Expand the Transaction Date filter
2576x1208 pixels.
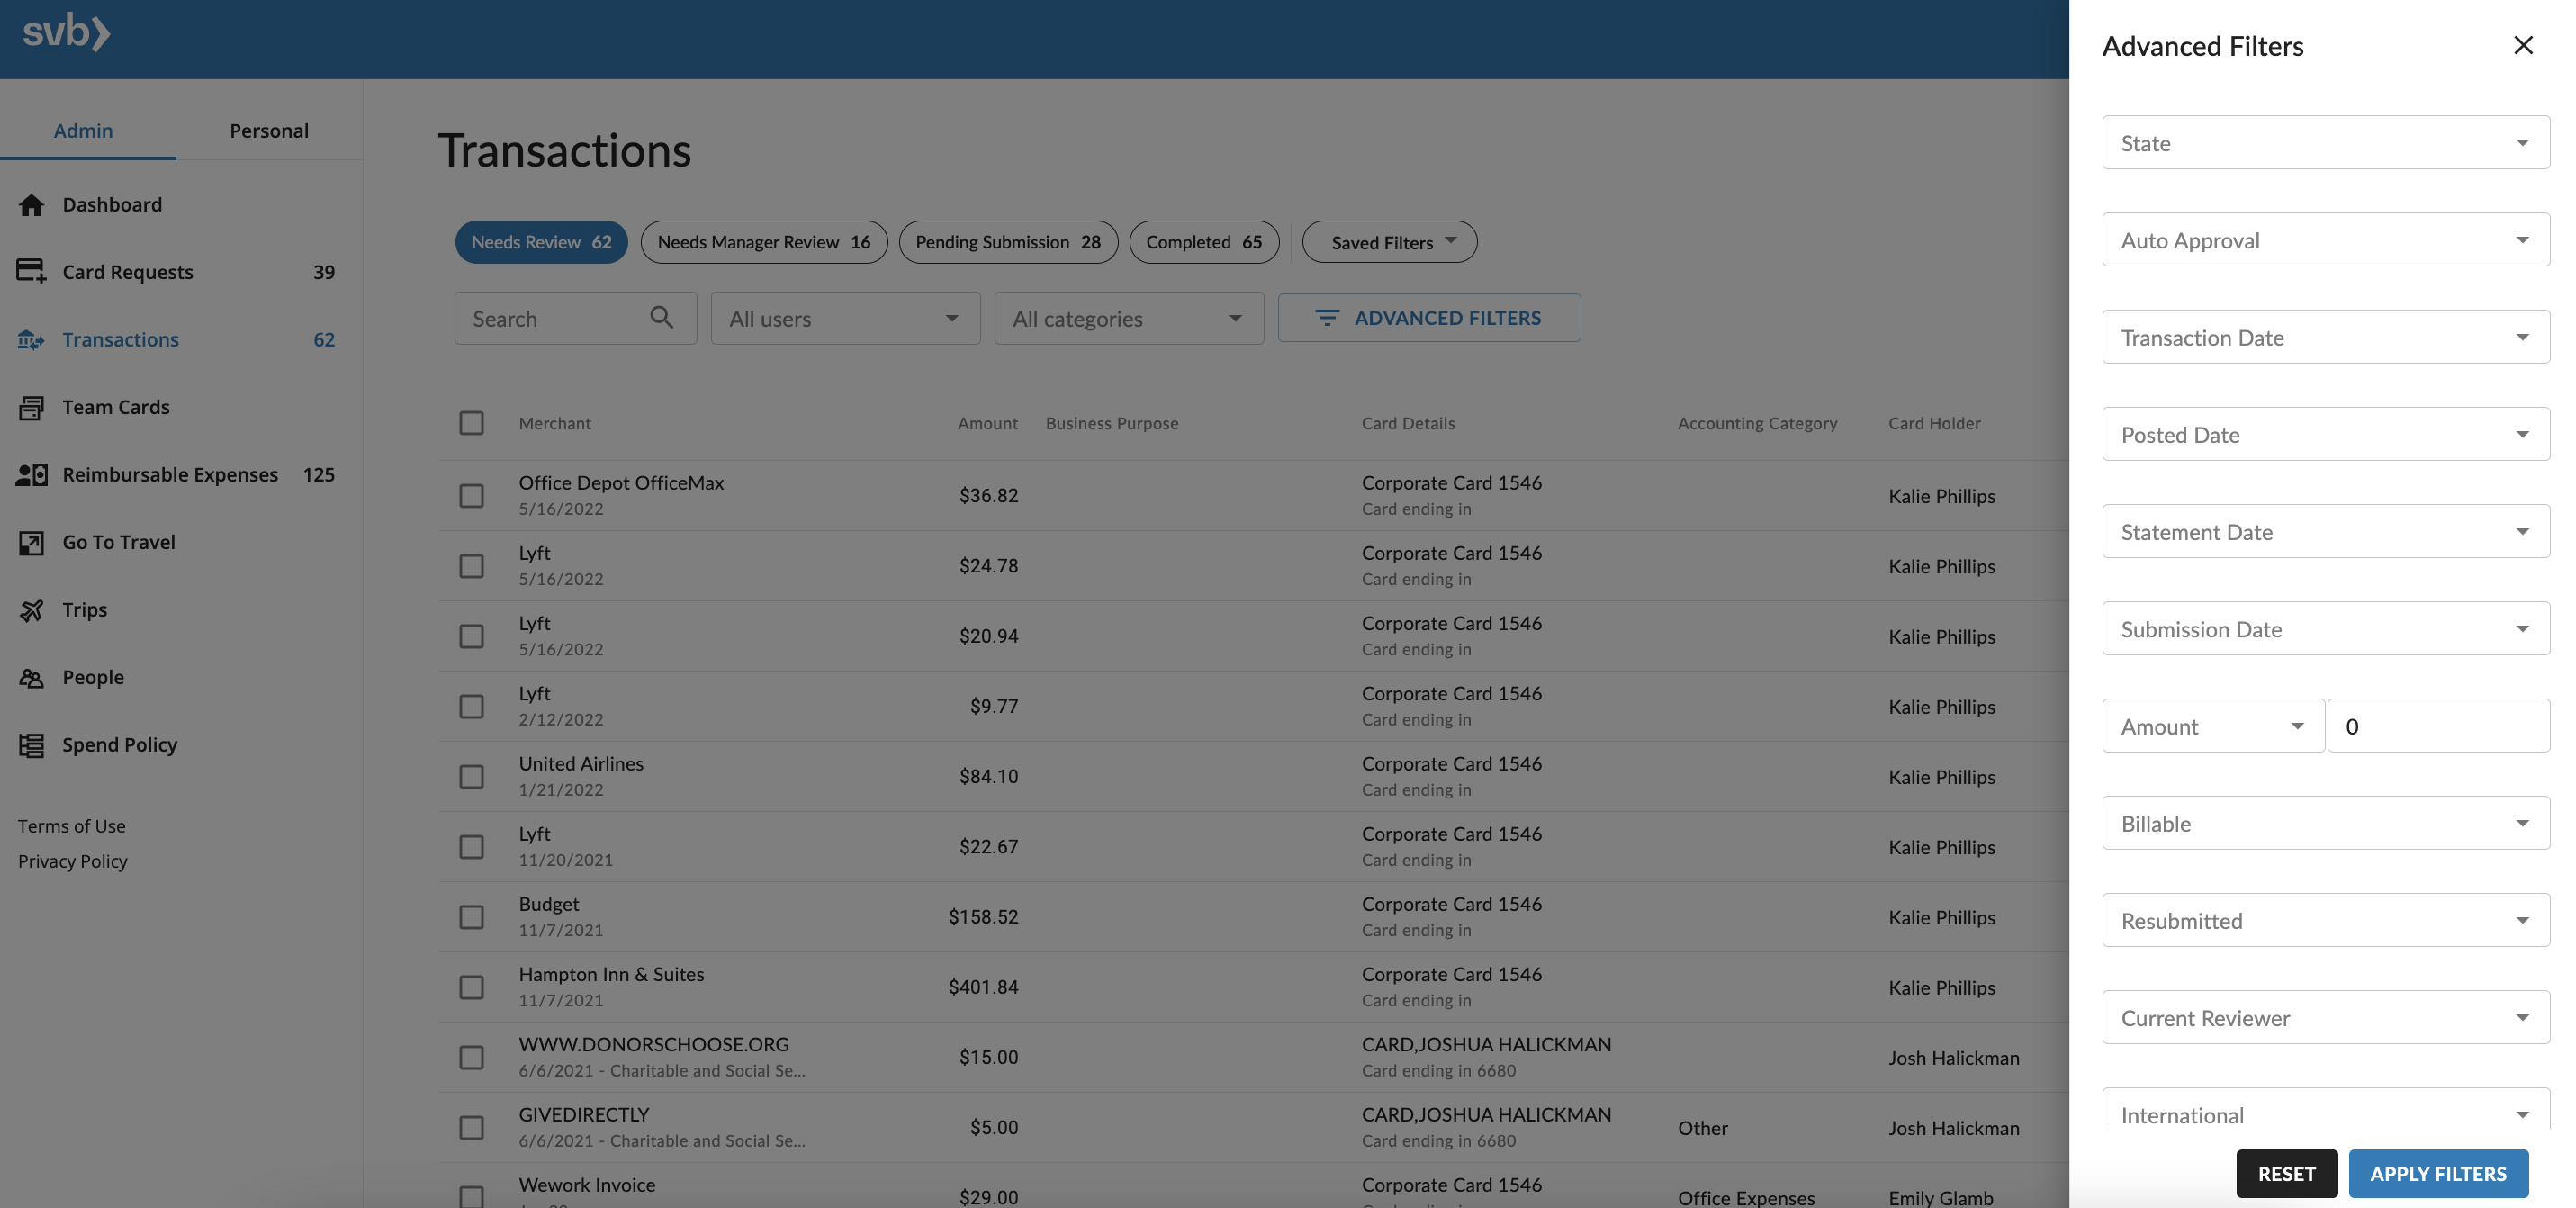(x=2325, y=336)
